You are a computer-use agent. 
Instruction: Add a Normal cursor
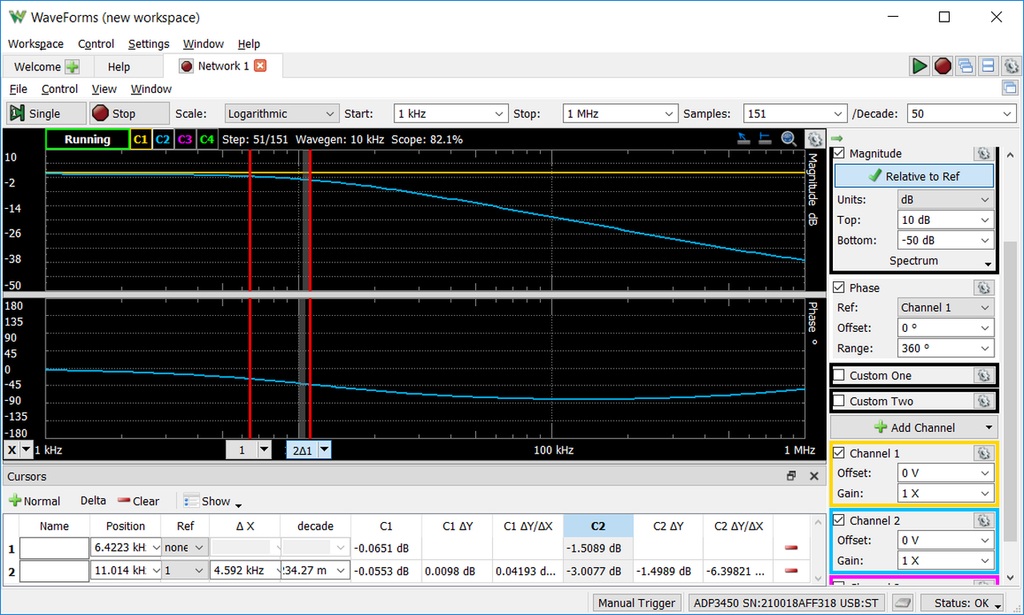click(35, 501)
